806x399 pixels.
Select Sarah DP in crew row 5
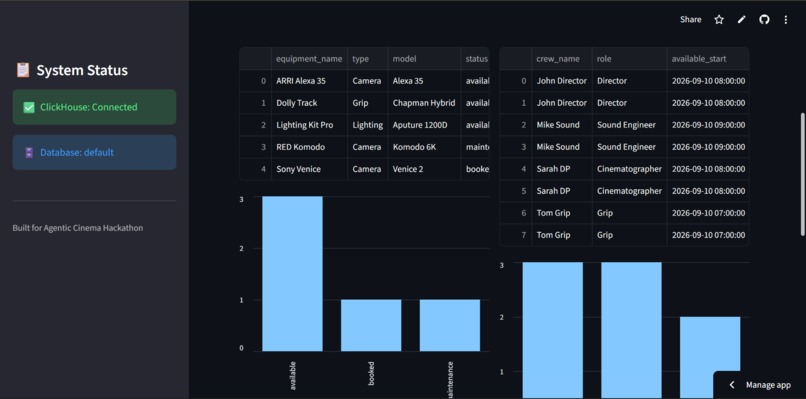click(x=561, y=191)
